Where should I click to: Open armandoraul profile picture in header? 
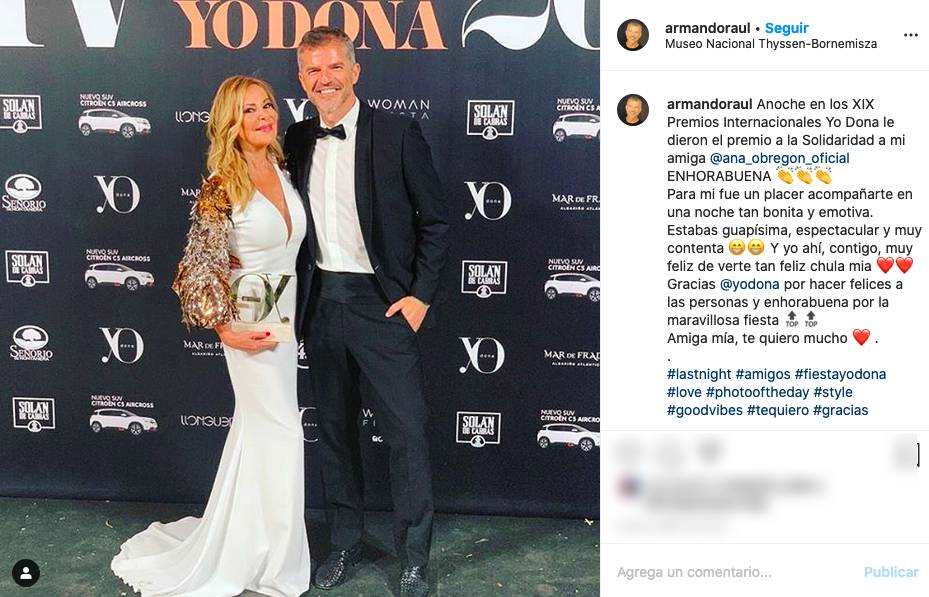point(633,35)
